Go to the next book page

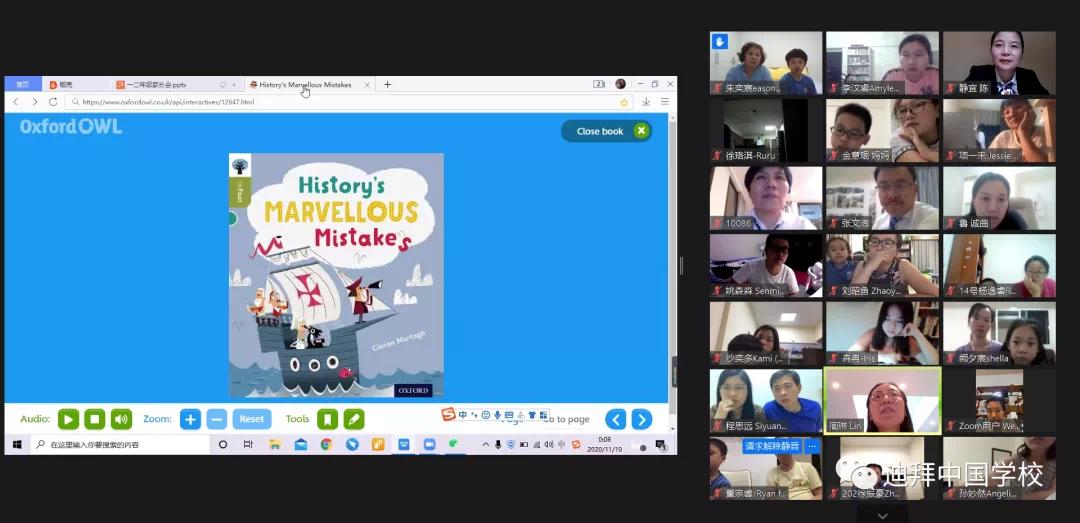coord(641,419)
